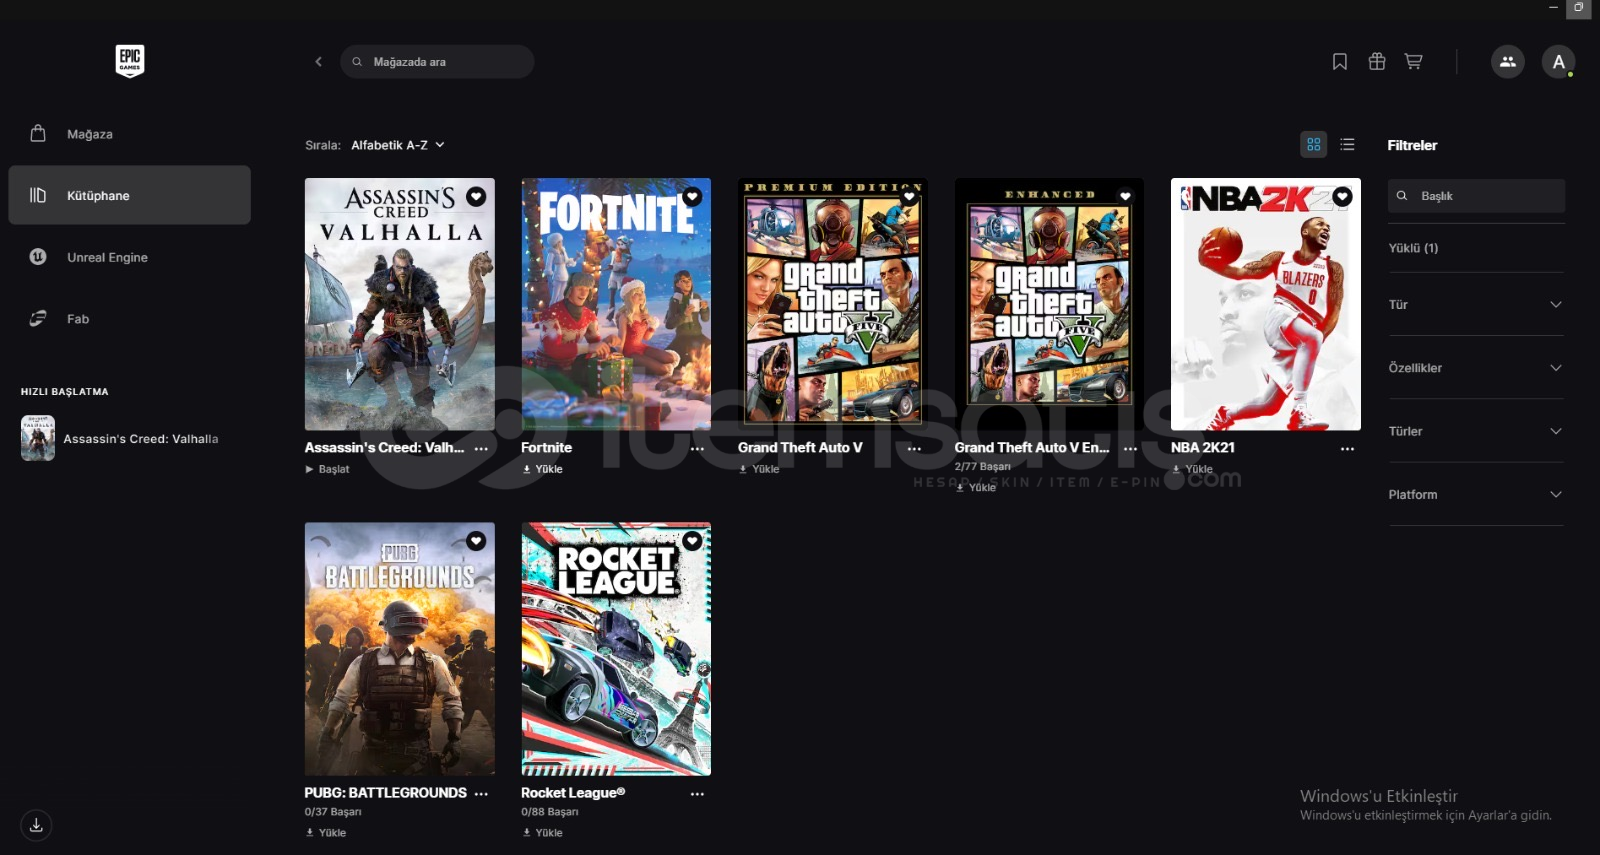
Task: Click the 0/37 Başarı achievements text
Action: (333, 812)
